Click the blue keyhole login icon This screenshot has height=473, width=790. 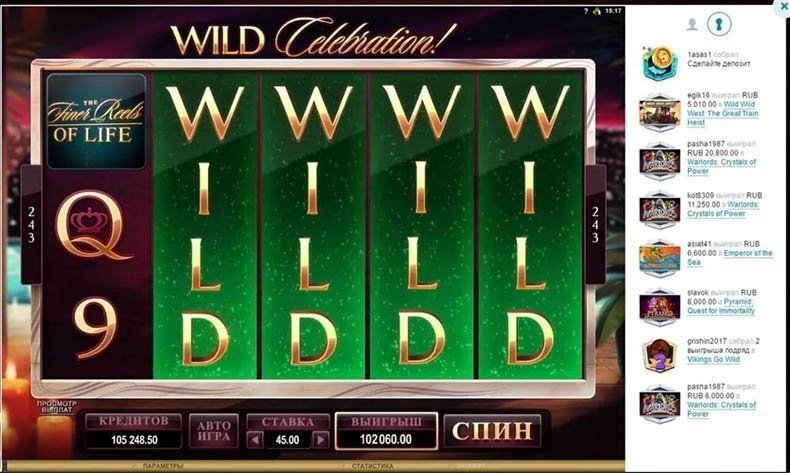click(x=719, y=24)
